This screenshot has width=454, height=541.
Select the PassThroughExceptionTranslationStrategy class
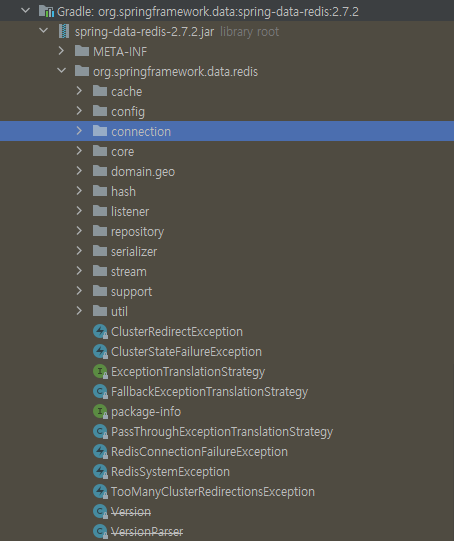[222, 432]
